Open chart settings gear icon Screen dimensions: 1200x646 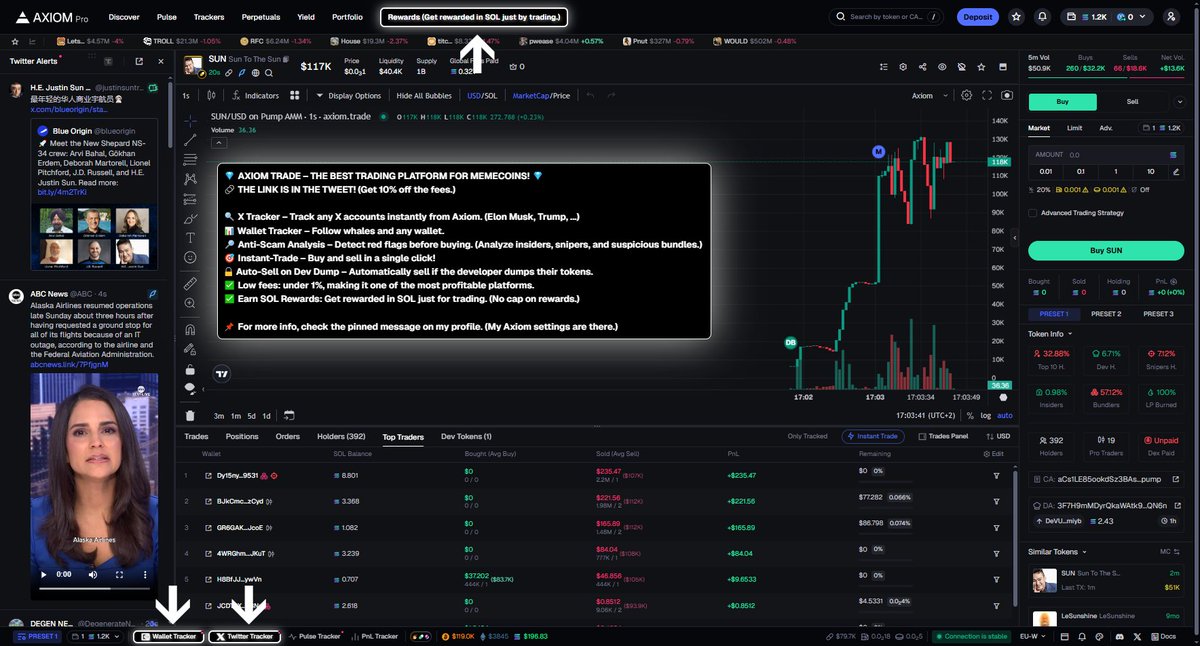966,96
